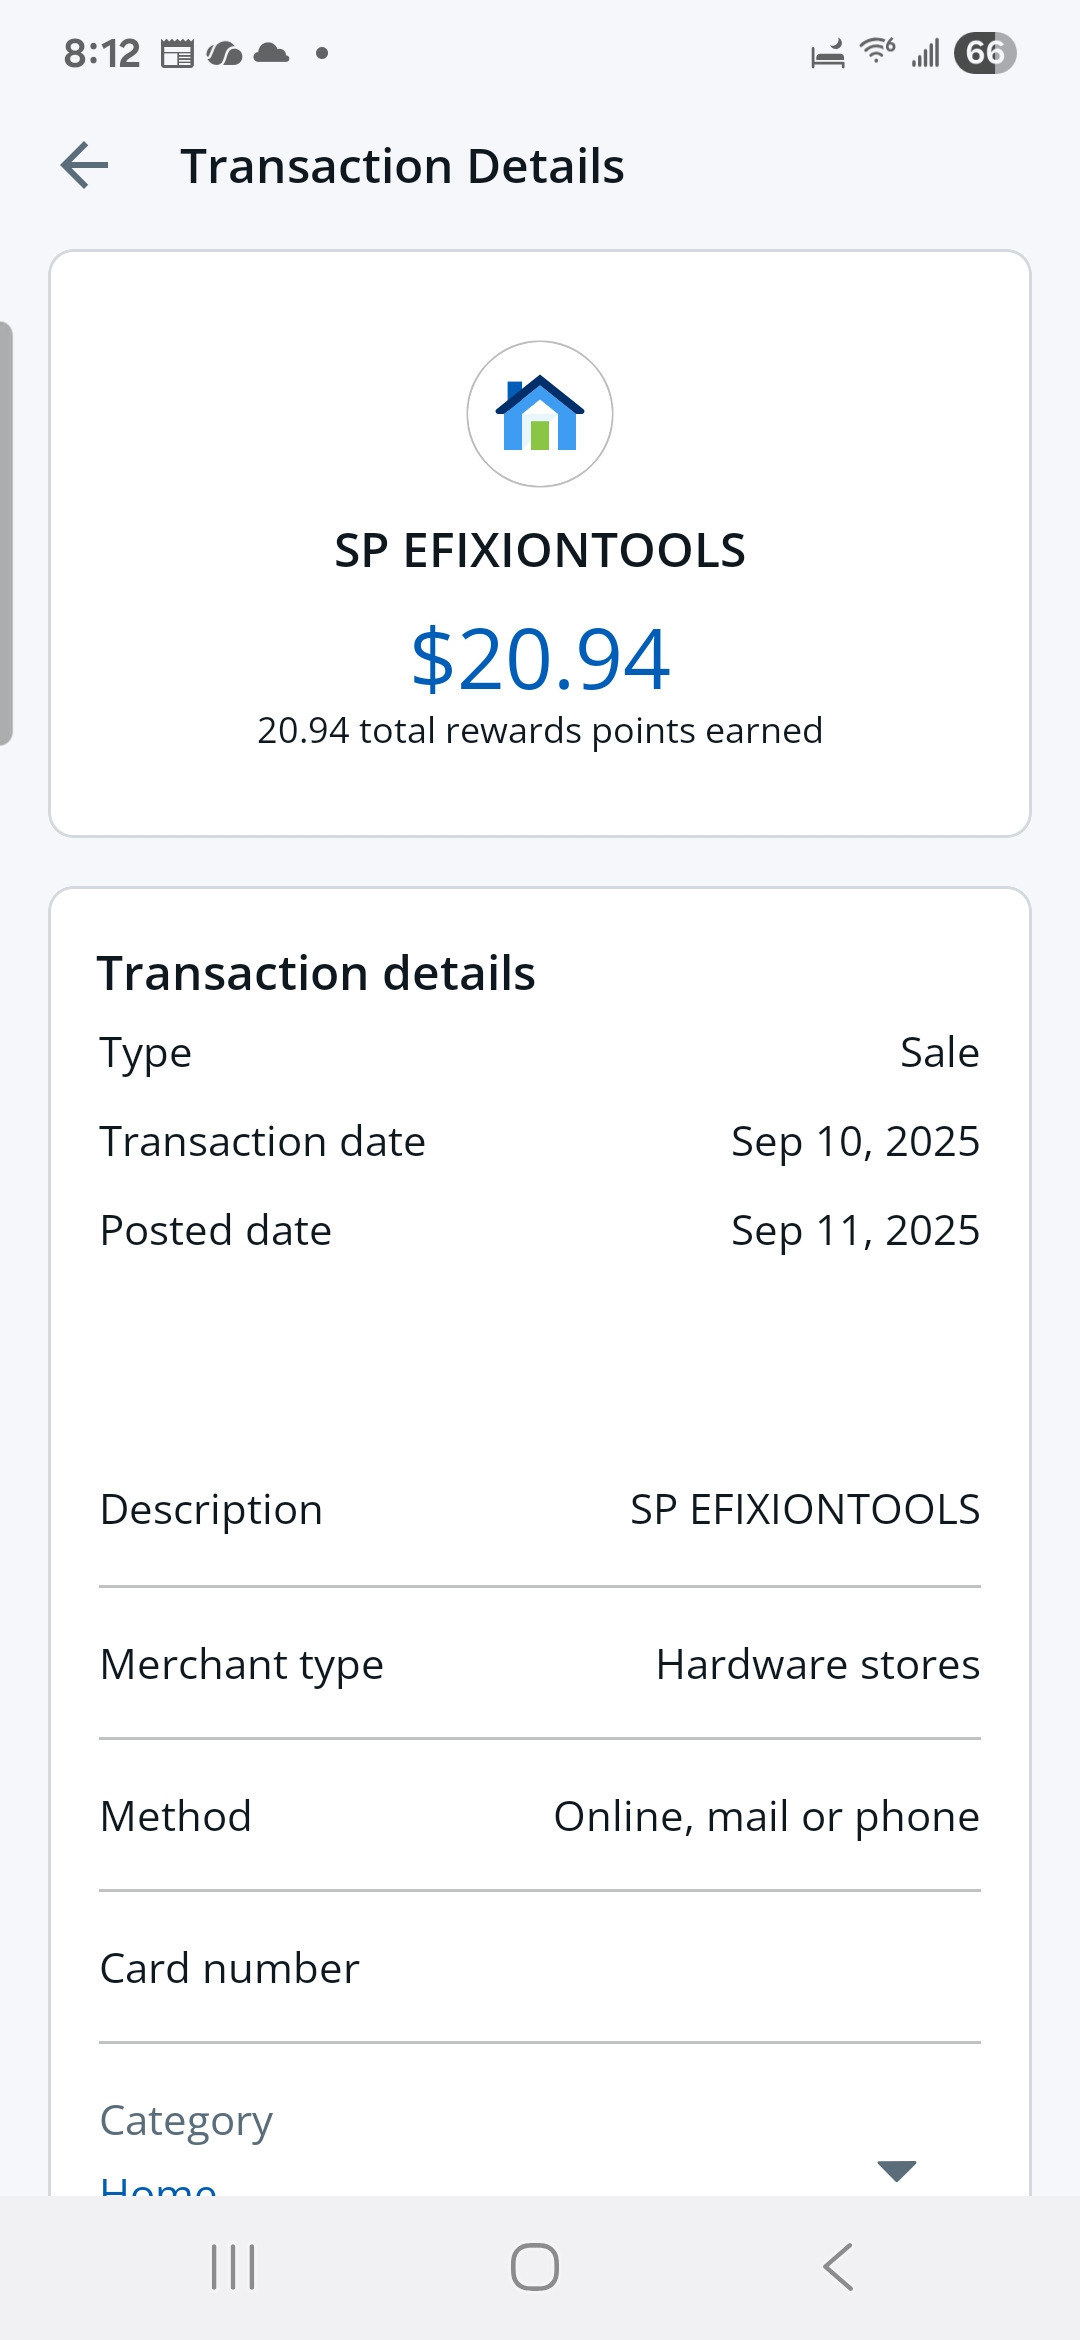Viewport: 1080px width, 2340px height.
Task: Open the Category dropdown arrow
Action: pos(896,2170)
